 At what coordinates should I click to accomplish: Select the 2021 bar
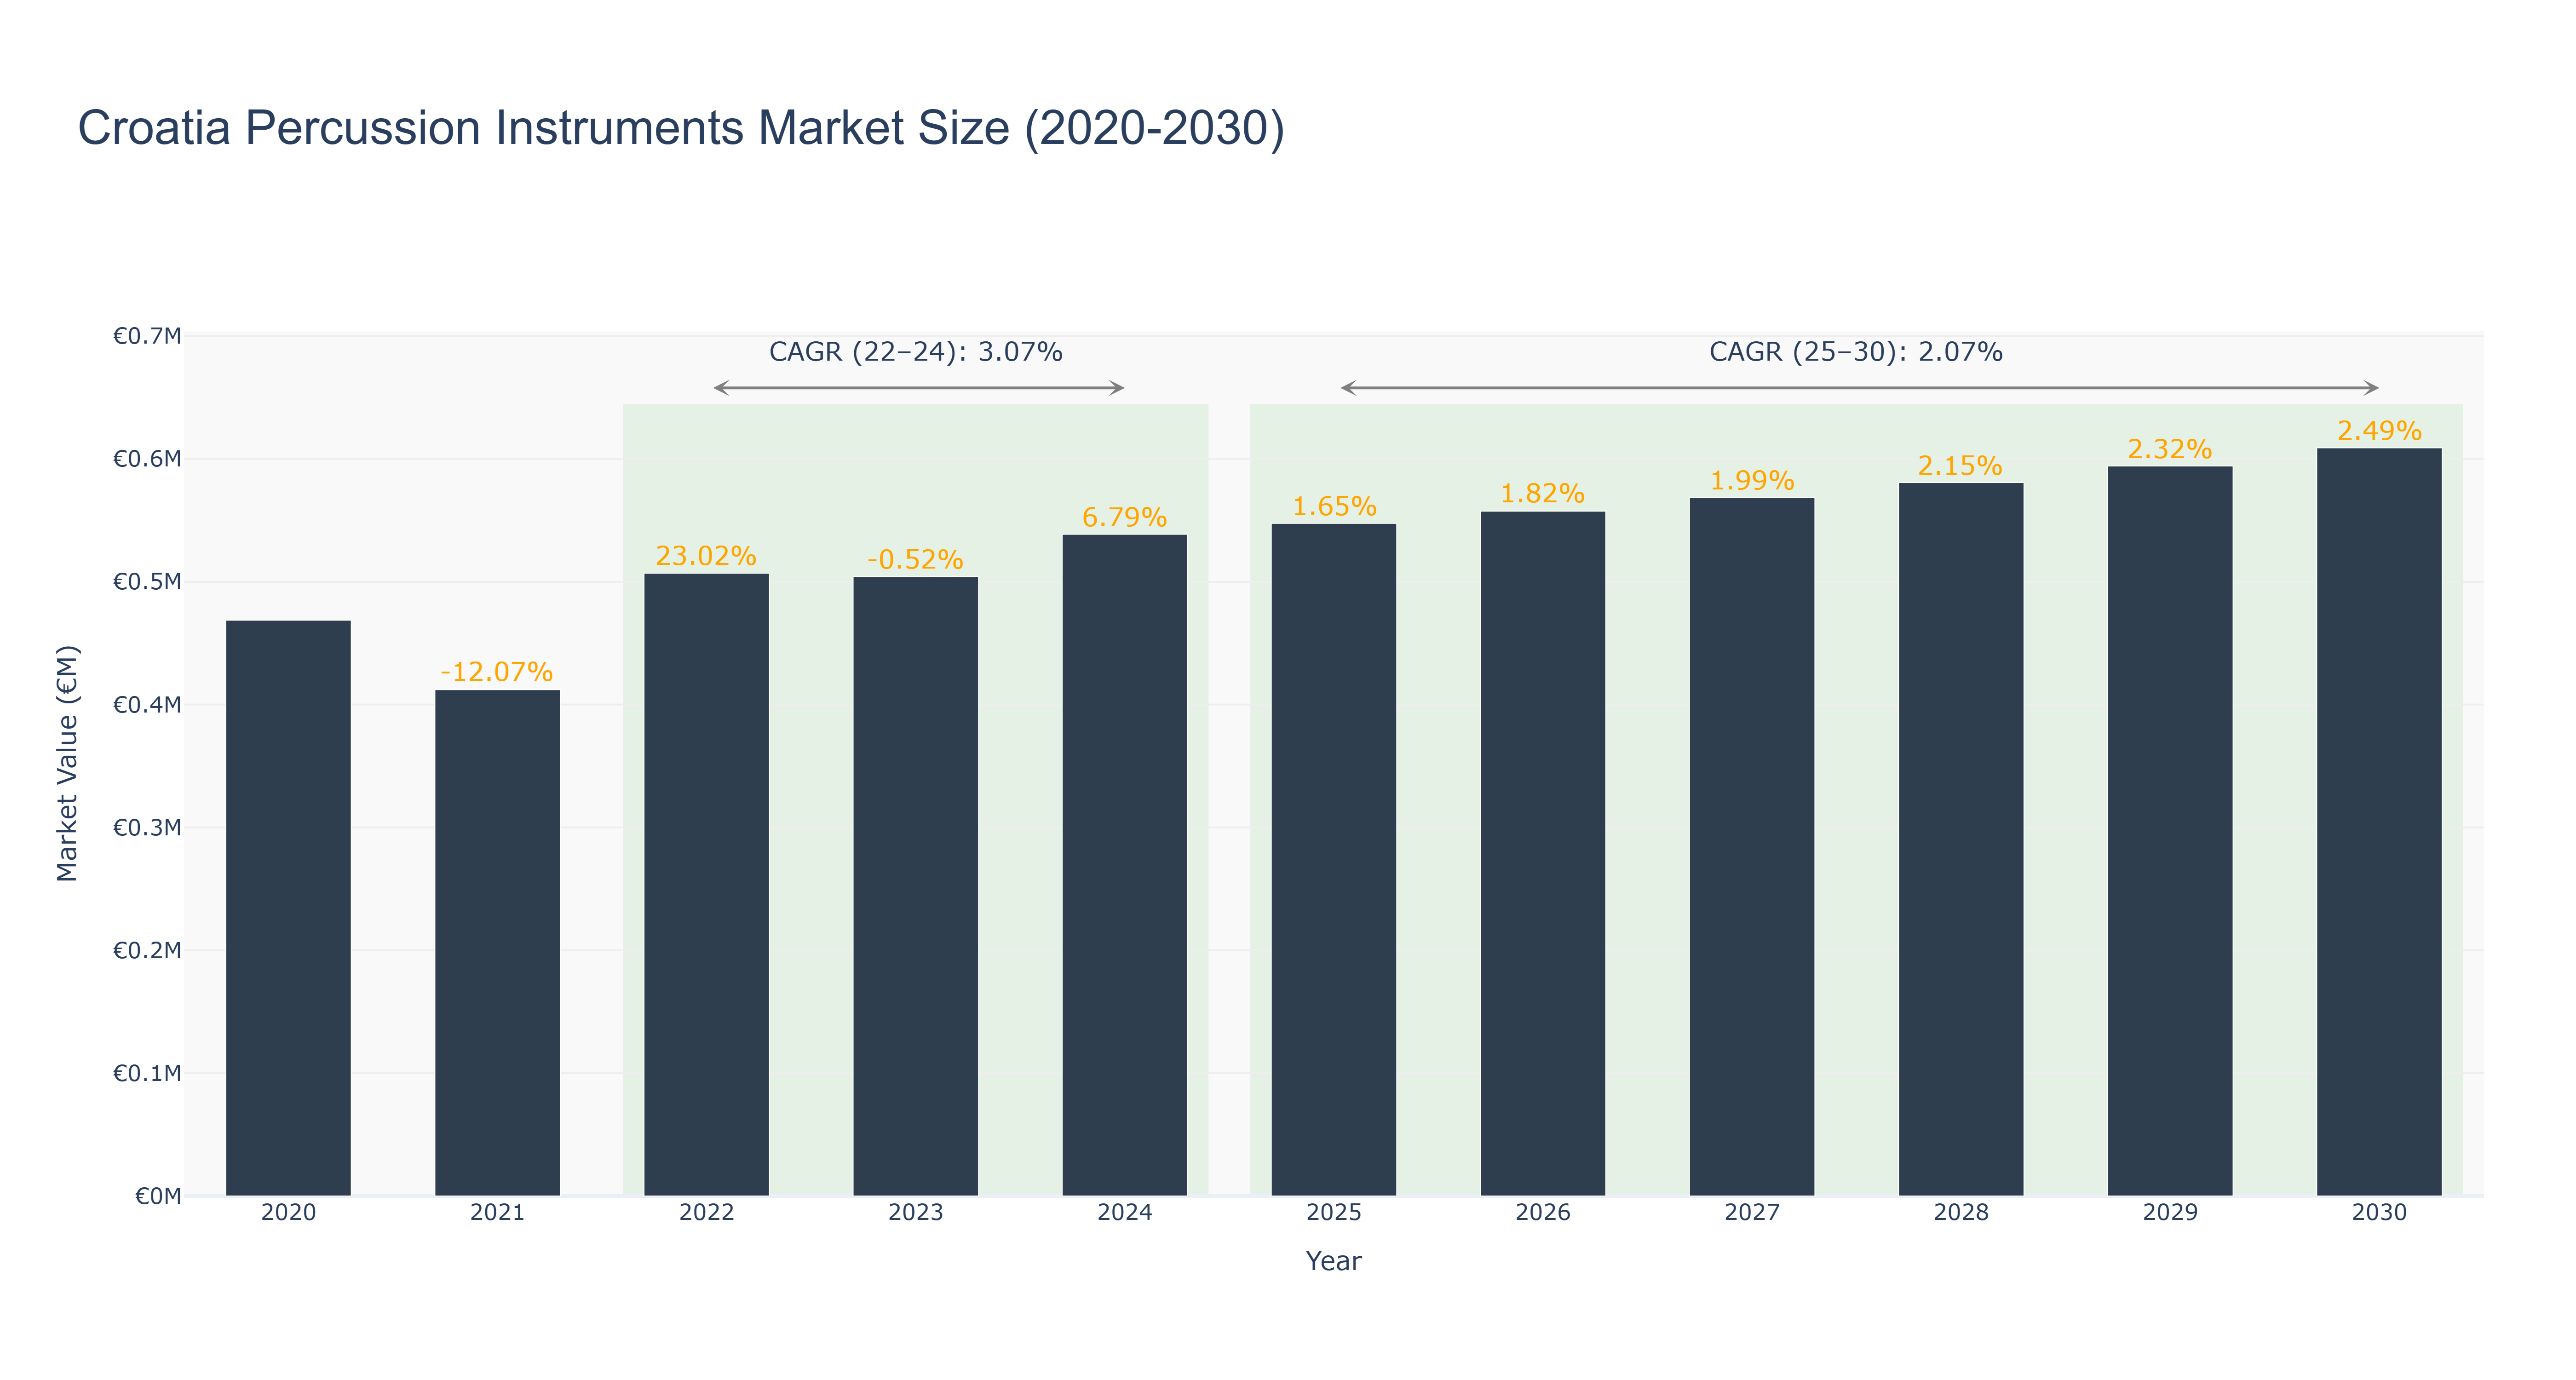pos(497,943)
